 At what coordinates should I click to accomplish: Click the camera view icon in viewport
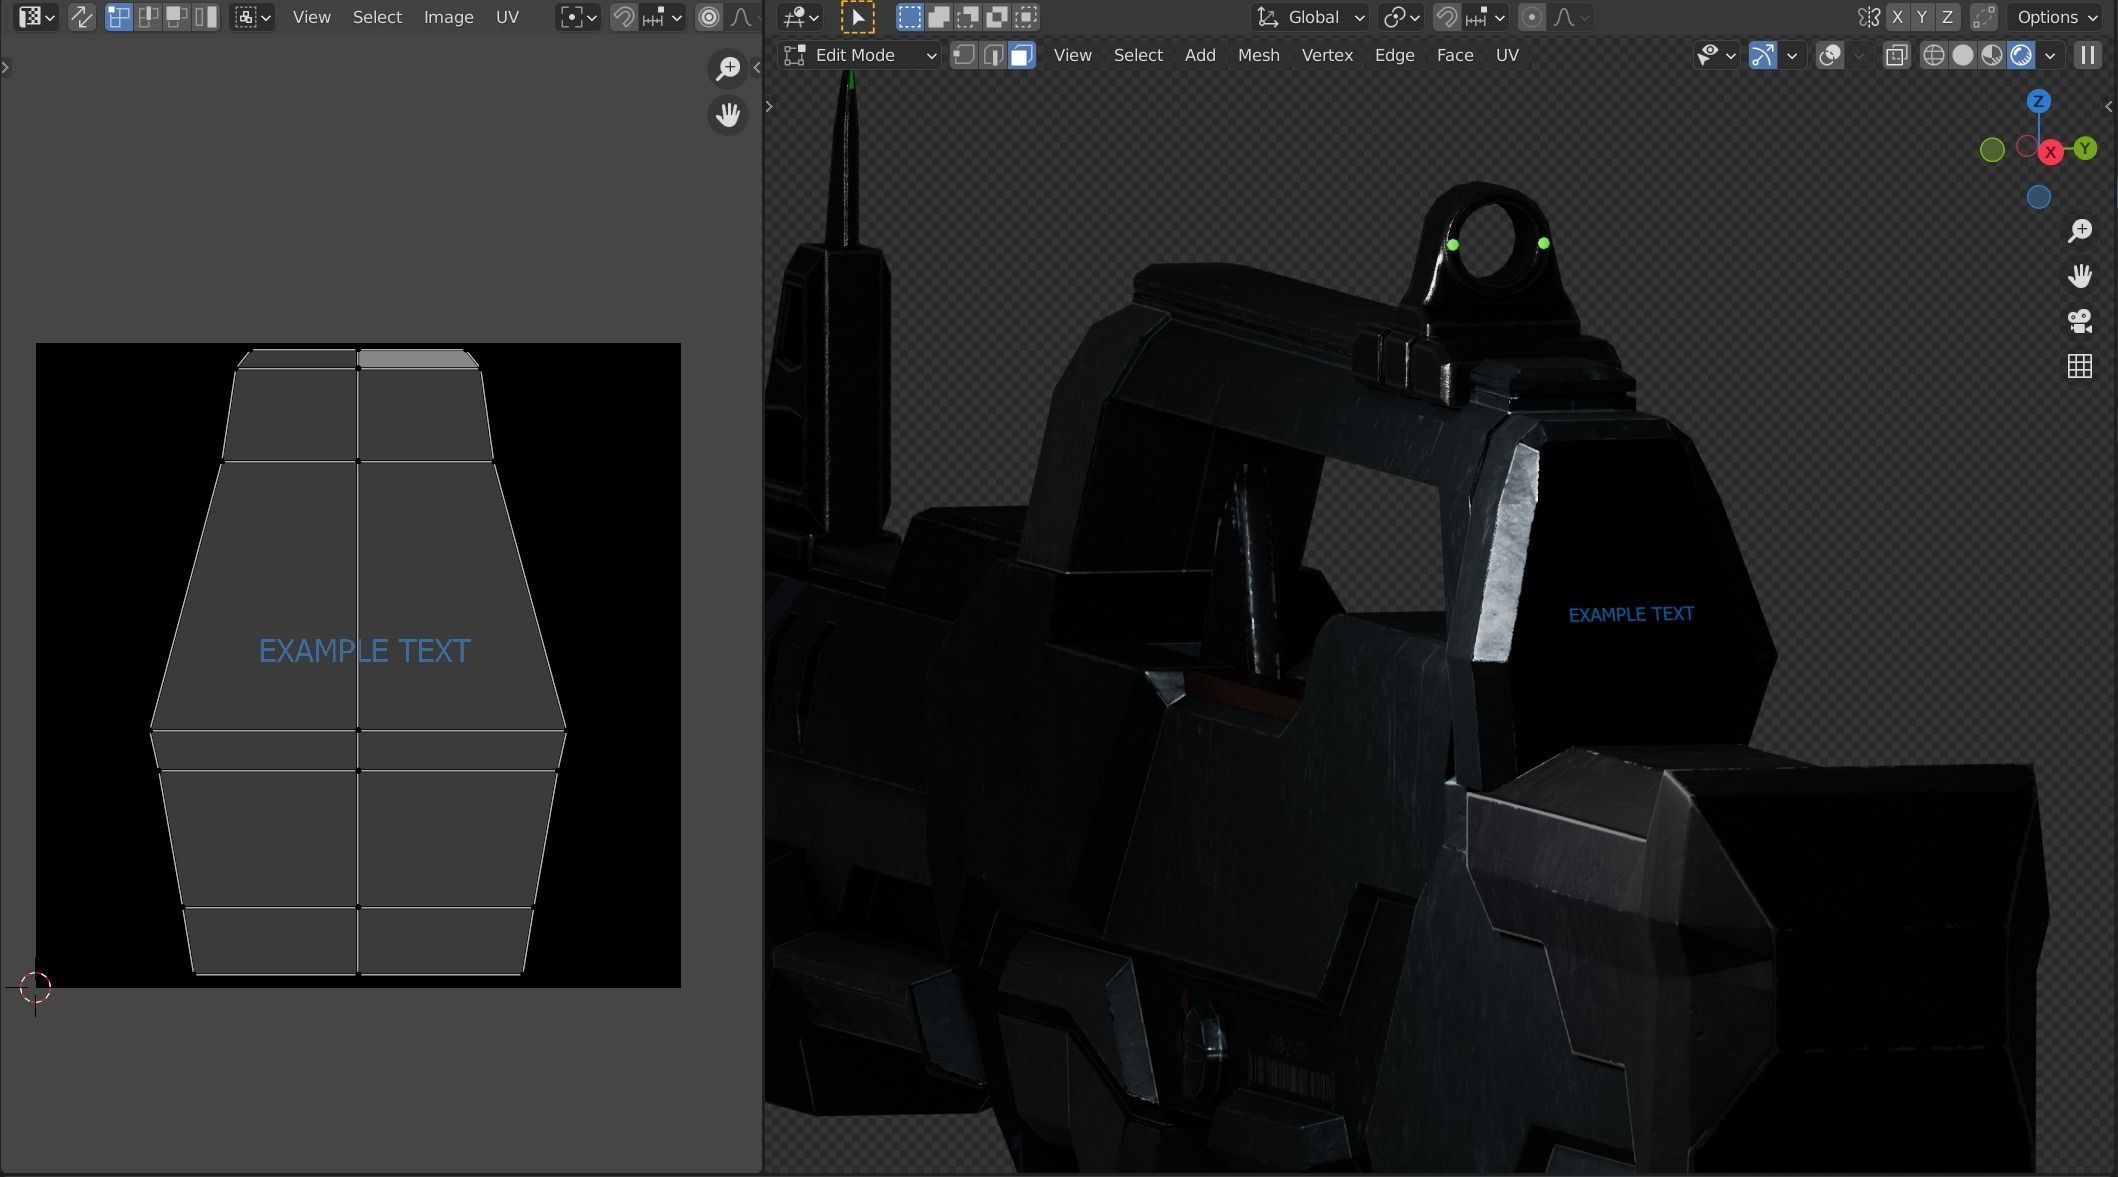(x=2080, y=321)
